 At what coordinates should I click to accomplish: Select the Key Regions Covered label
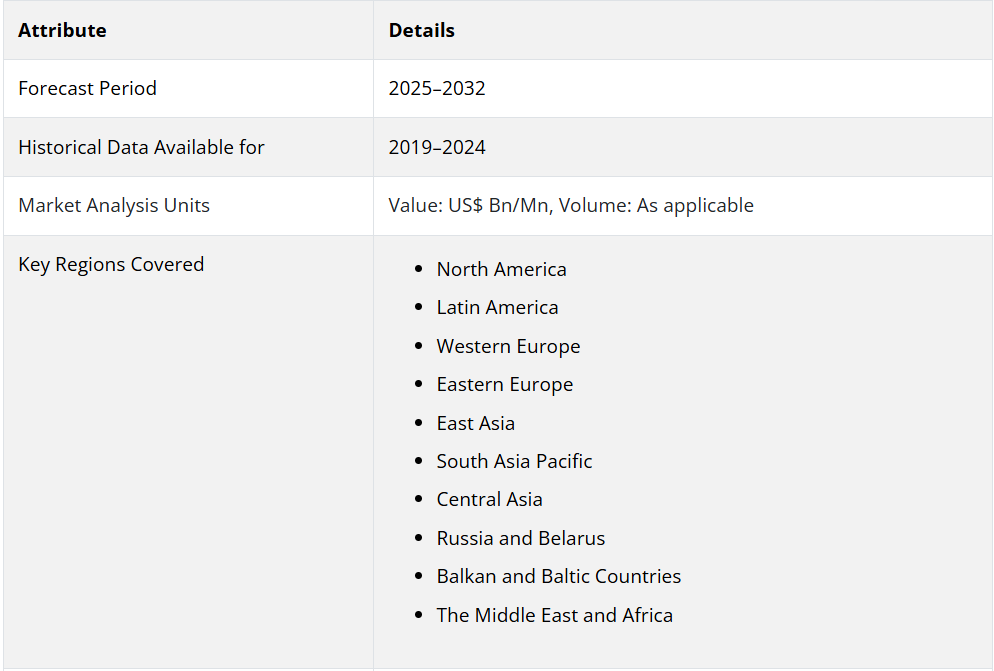[111, 264]
